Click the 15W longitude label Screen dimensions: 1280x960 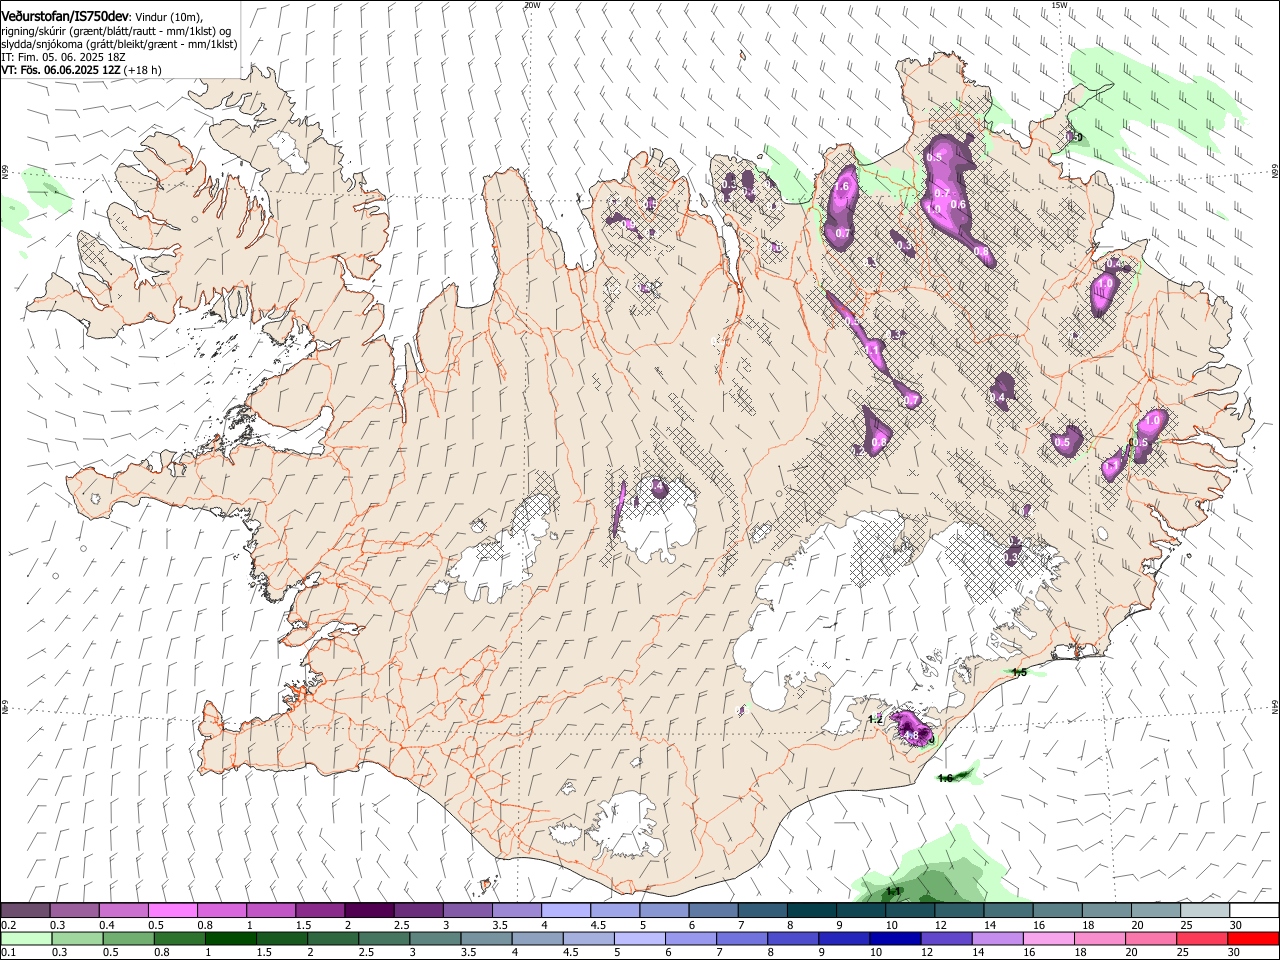tap(1059, 5)
